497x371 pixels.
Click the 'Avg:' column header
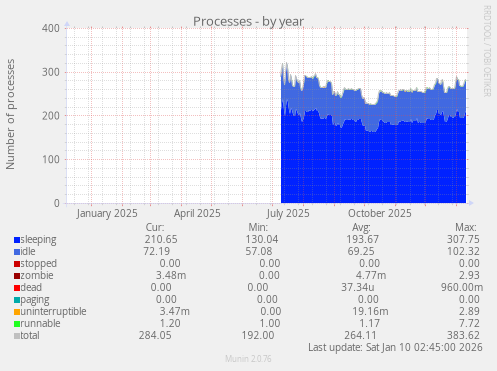(x=361, y=227)
